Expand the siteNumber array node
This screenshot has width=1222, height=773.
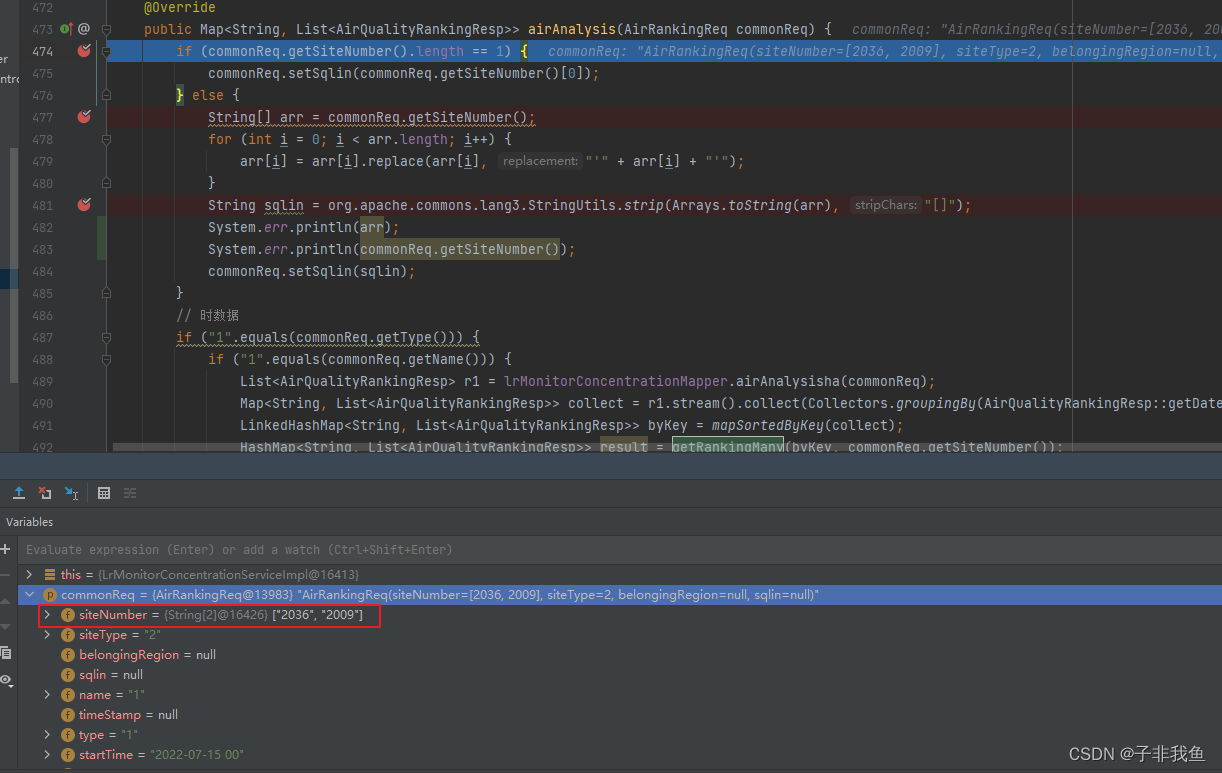tap(47, 615)
